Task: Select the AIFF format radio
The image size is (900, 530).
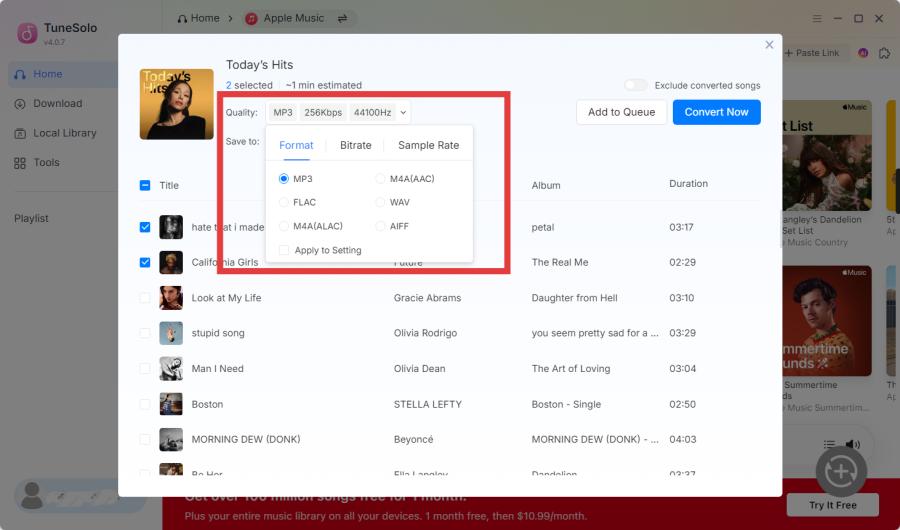Action: tap(380, 226)
